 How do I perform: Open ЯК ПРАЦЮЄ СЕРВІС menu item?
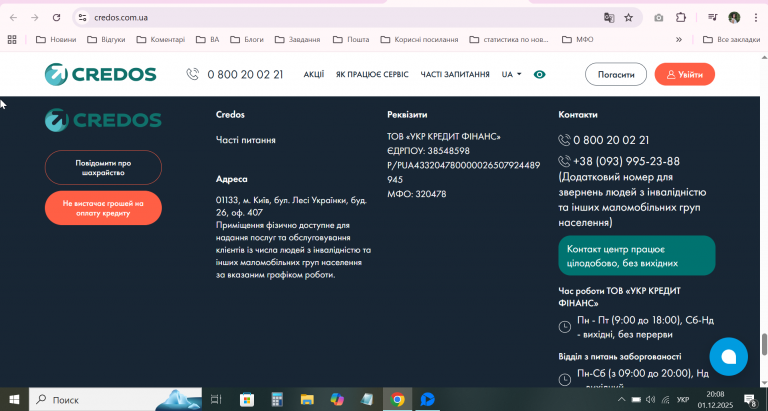coord(372,74)
